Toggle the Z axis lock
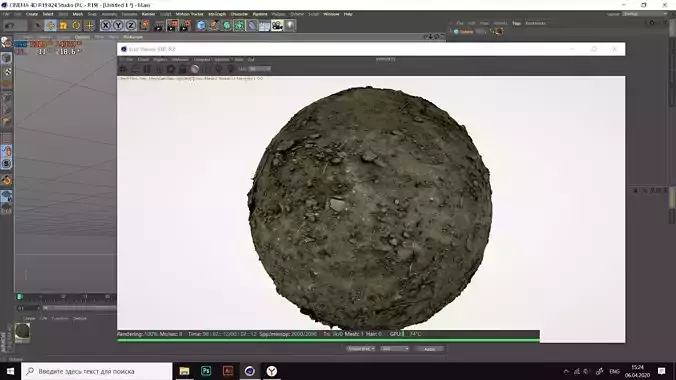The width and height of the screenshot is (676, 380). coord(131,25)
